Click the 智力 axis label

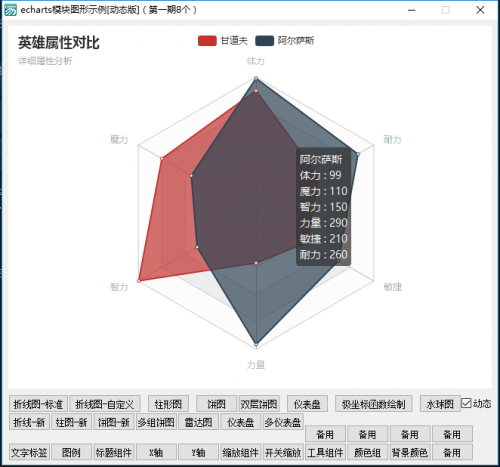click(119, 287)
